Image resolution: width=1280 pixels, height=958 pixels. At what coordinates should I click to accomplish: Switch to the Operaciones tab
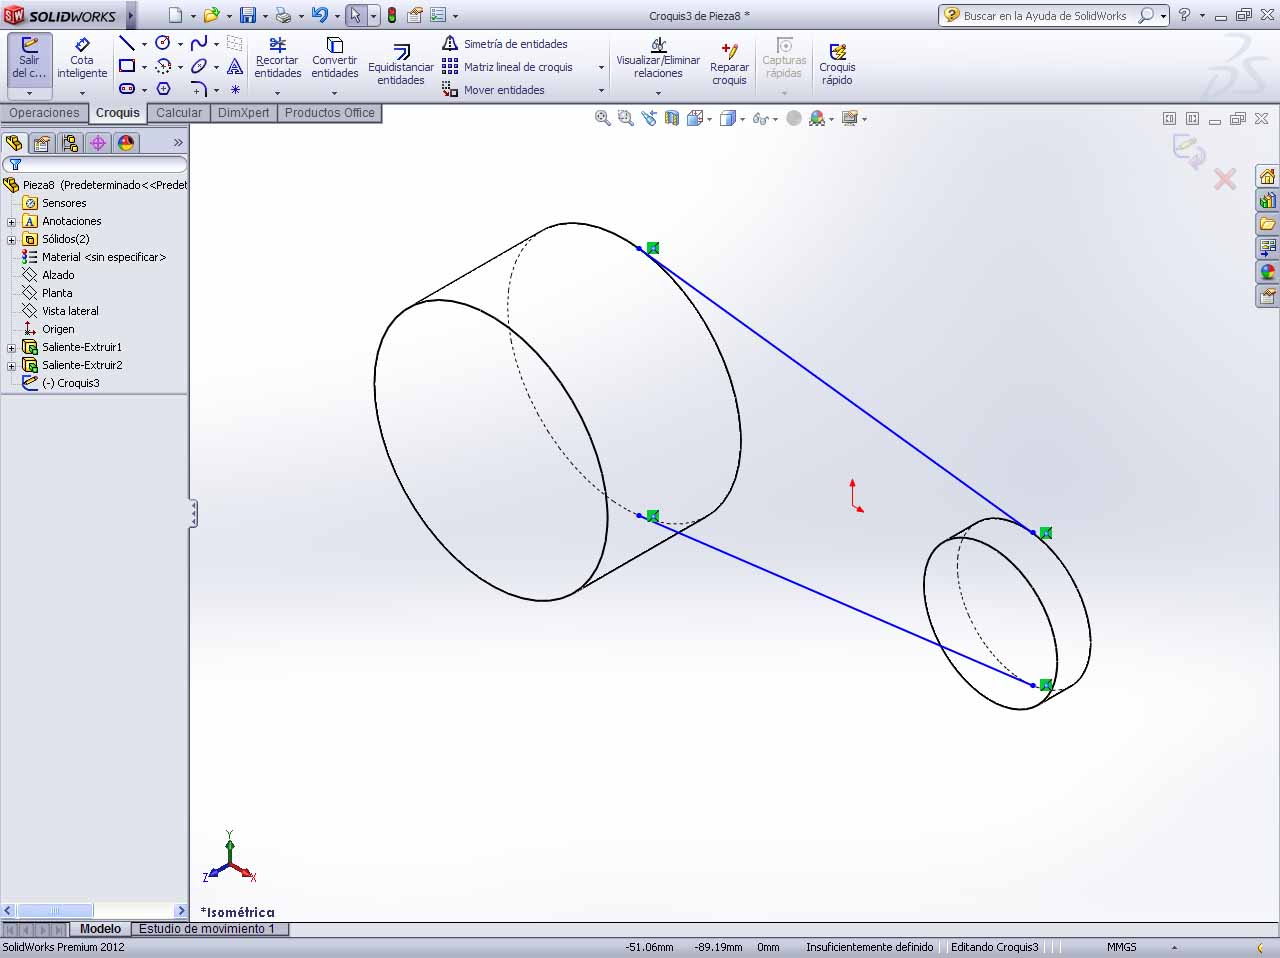pyautogui.click(x=44, y=113)
